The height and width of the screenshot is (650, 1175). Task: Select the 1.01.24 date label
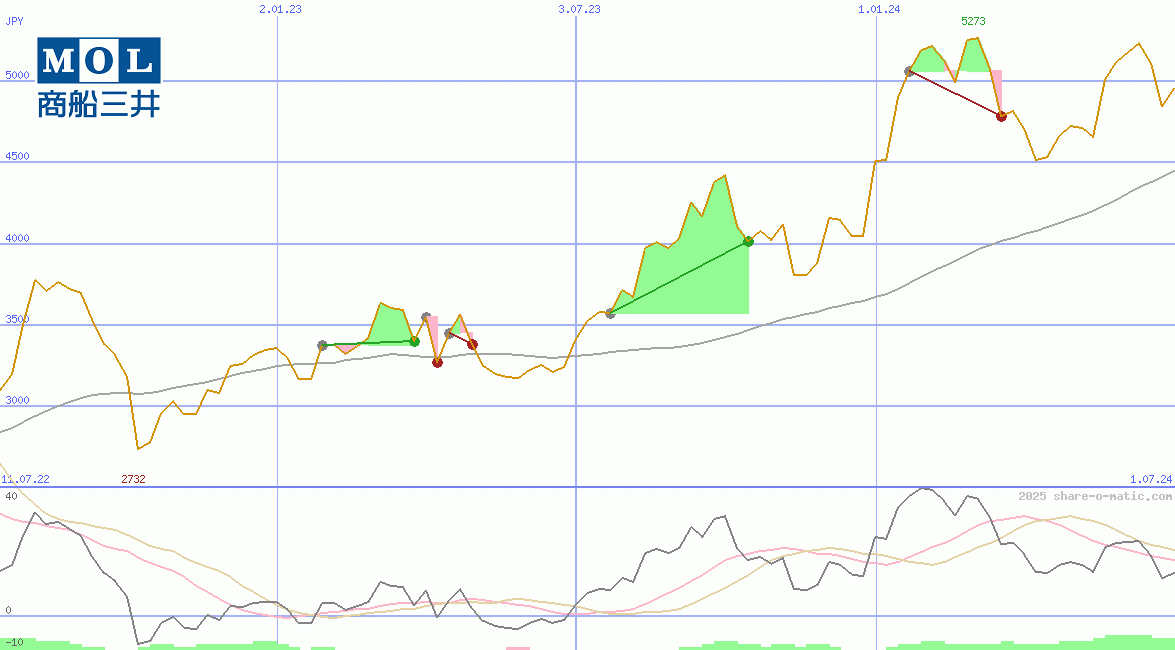[x=879, y=9]
